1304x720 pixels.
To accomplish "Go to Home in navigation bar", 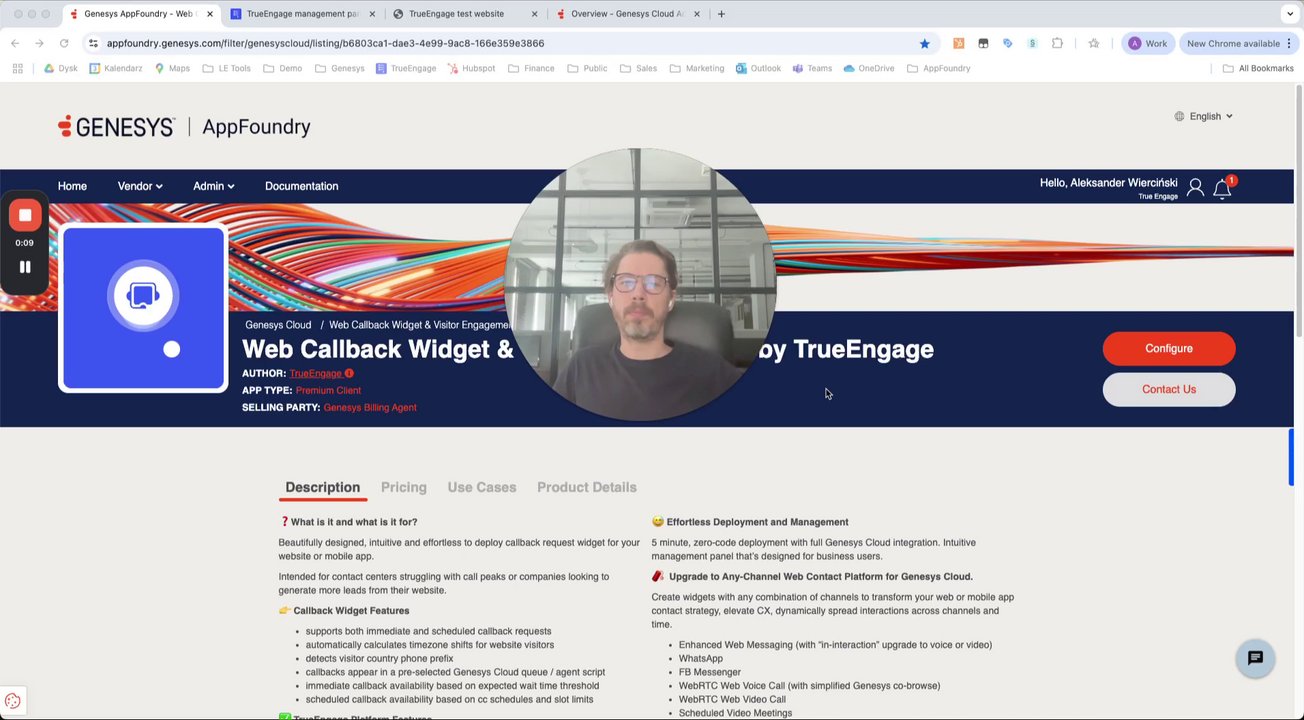I will [72, 186].
